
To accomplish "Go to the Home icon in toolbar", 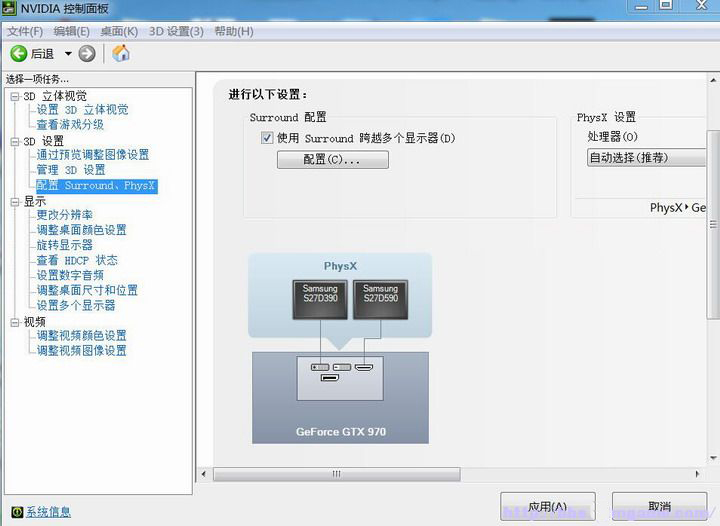I will pos(121,54).
